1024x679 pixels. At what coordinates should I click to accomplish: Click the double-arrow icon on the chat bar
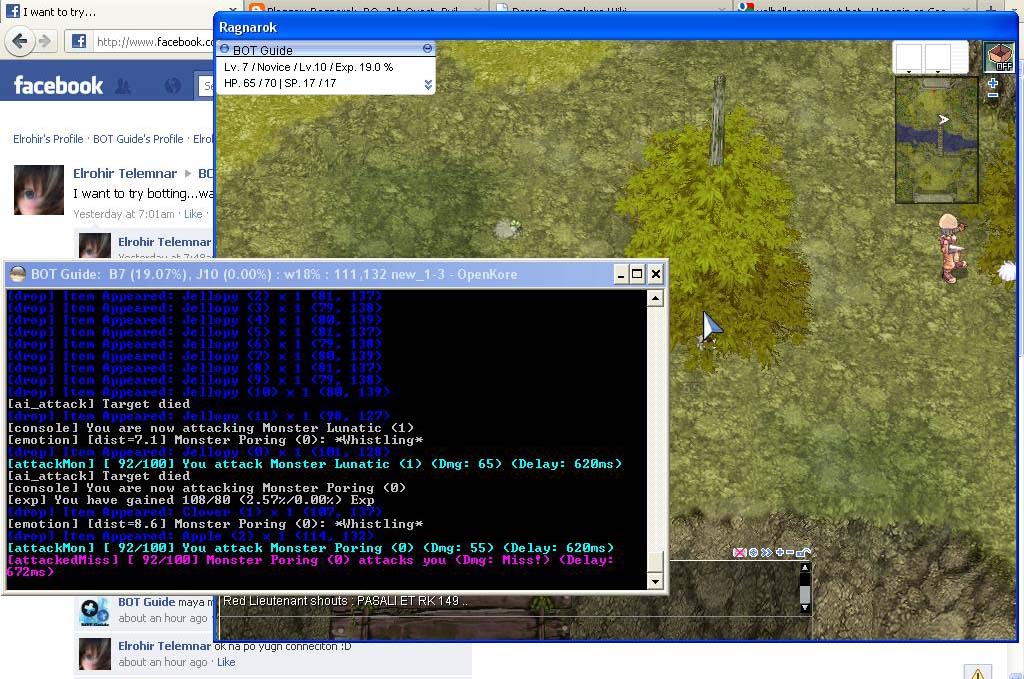[x=767, y=551]
